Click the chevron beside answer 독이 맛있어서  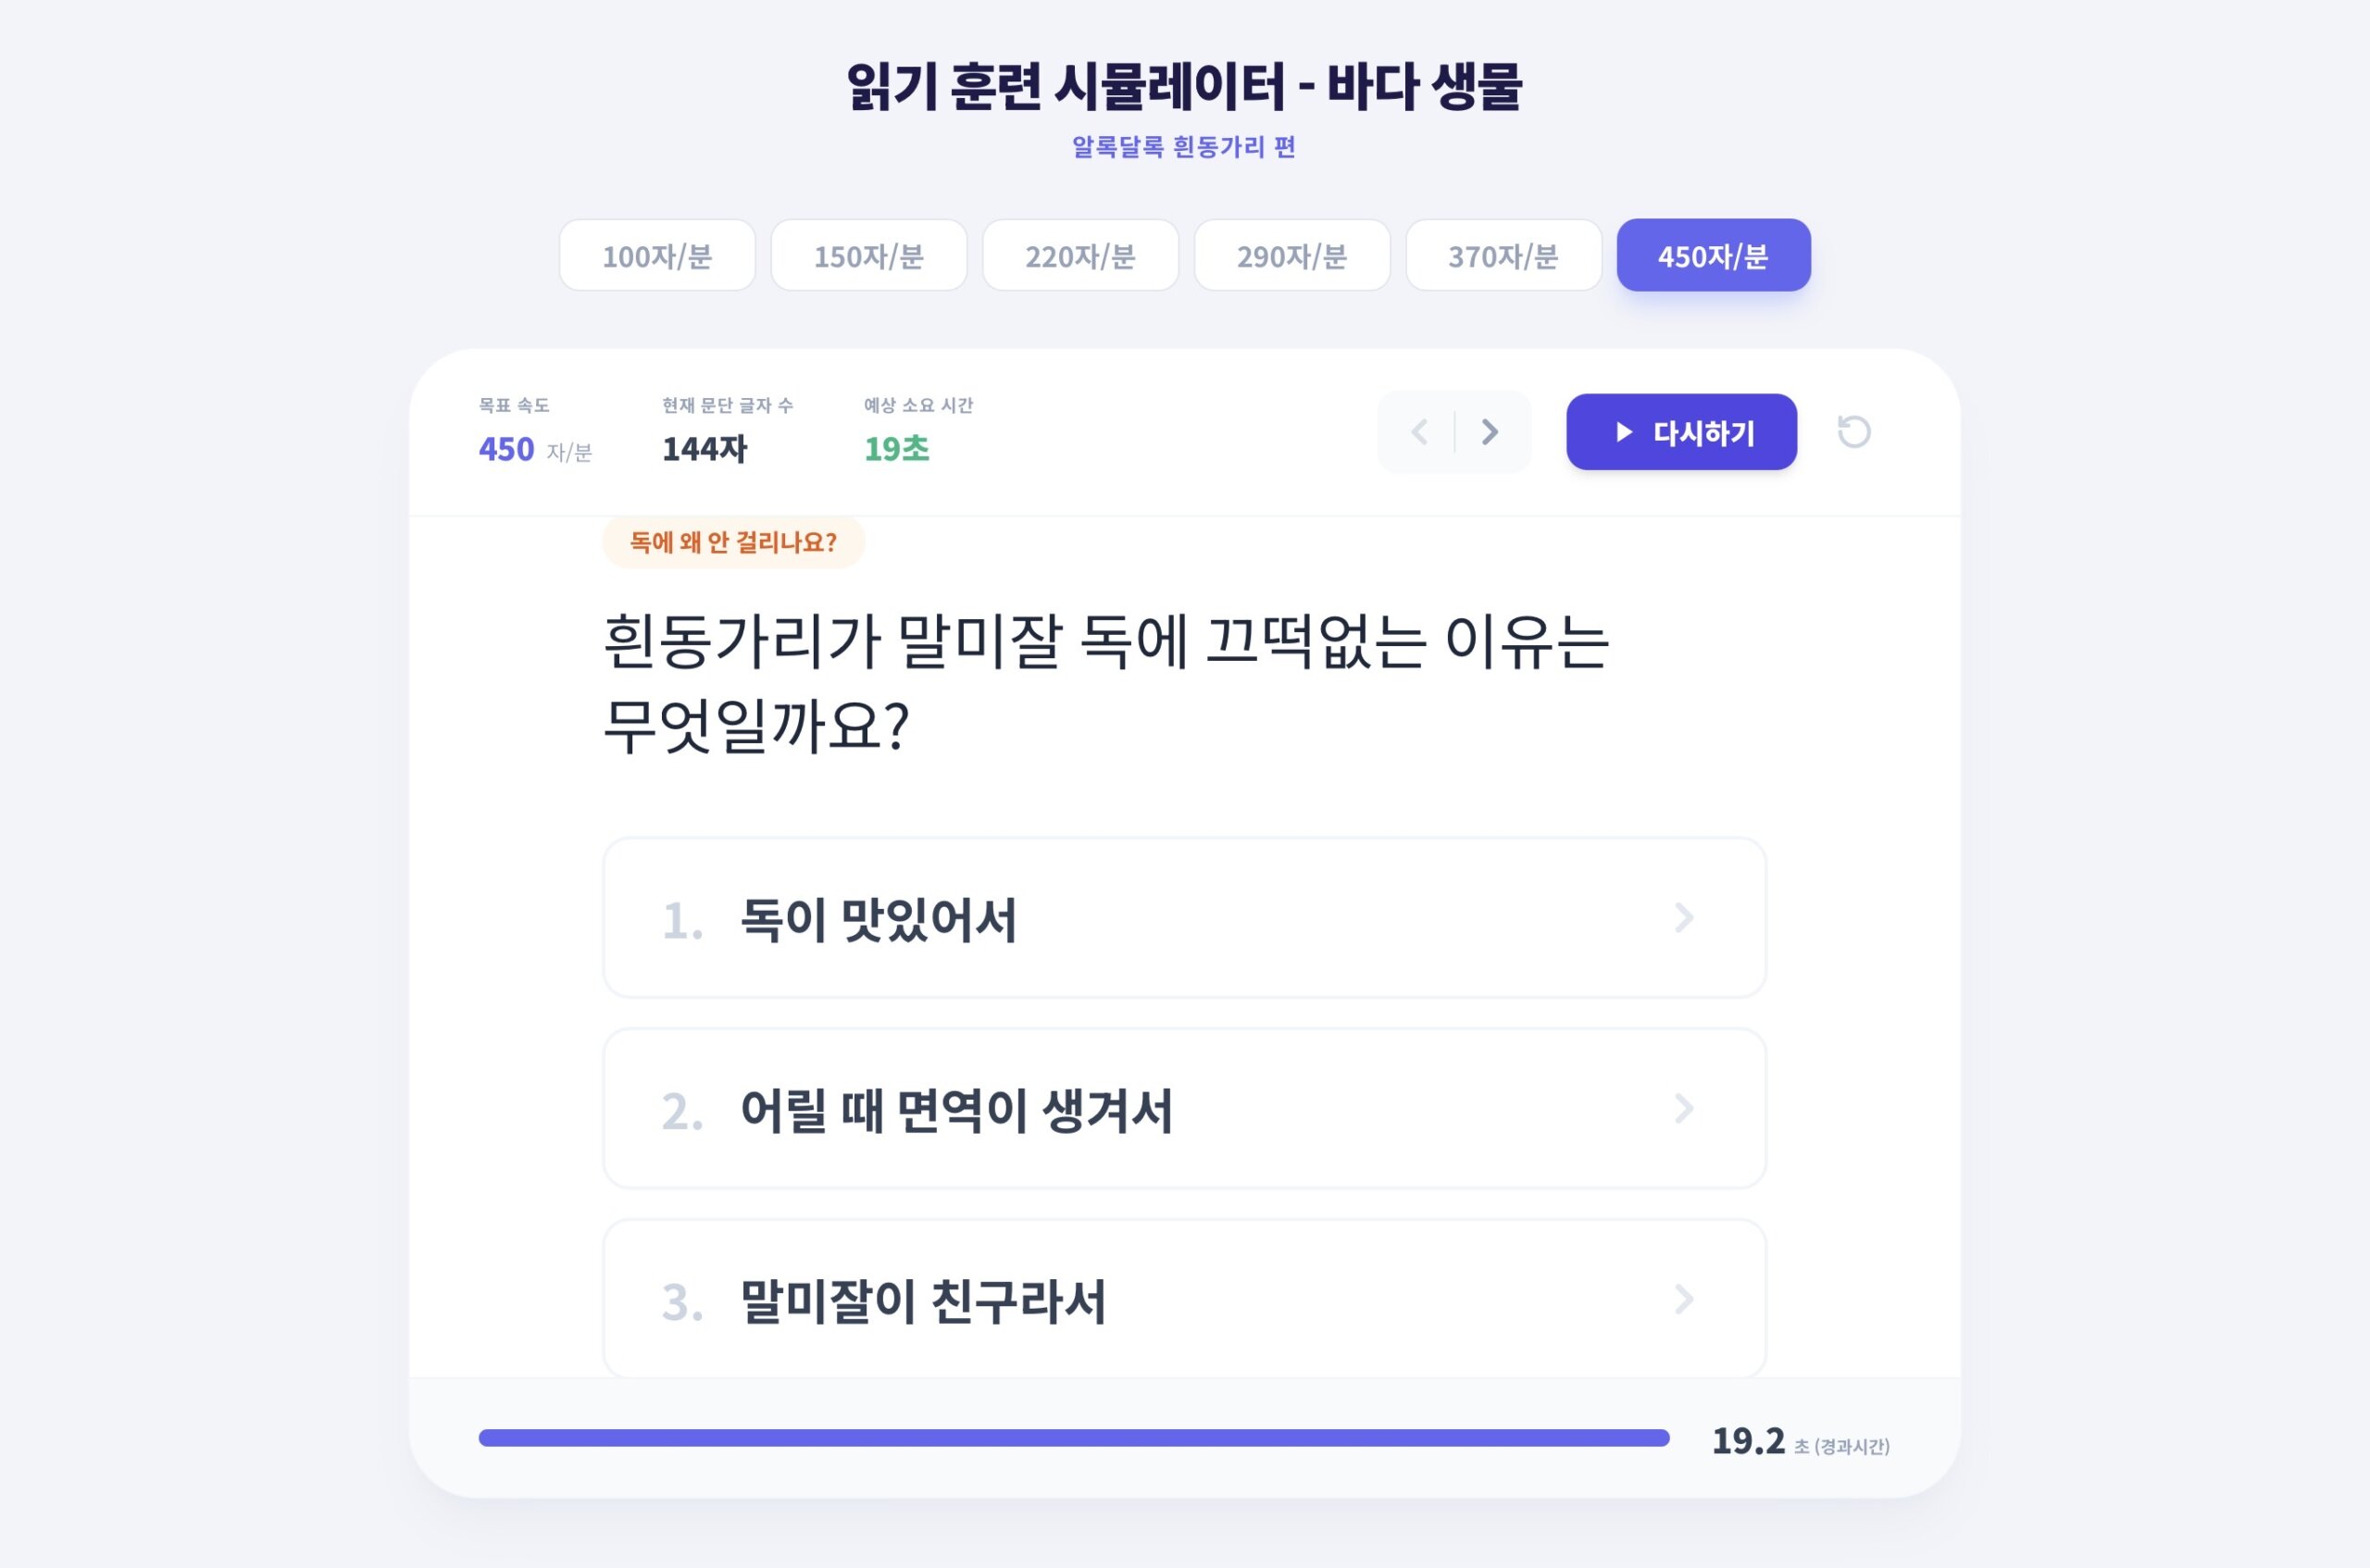tap(1686, 917)
